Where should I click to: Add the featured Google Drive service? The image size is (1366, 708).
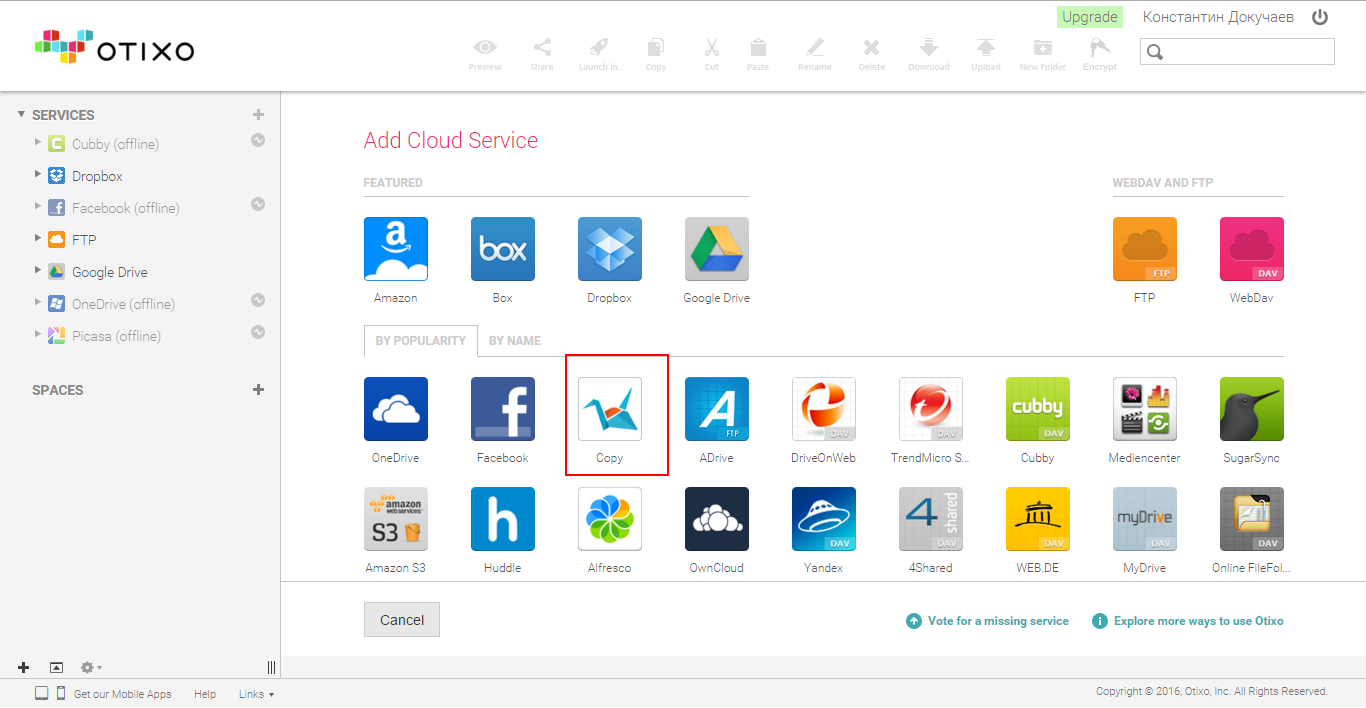(717, 249)
